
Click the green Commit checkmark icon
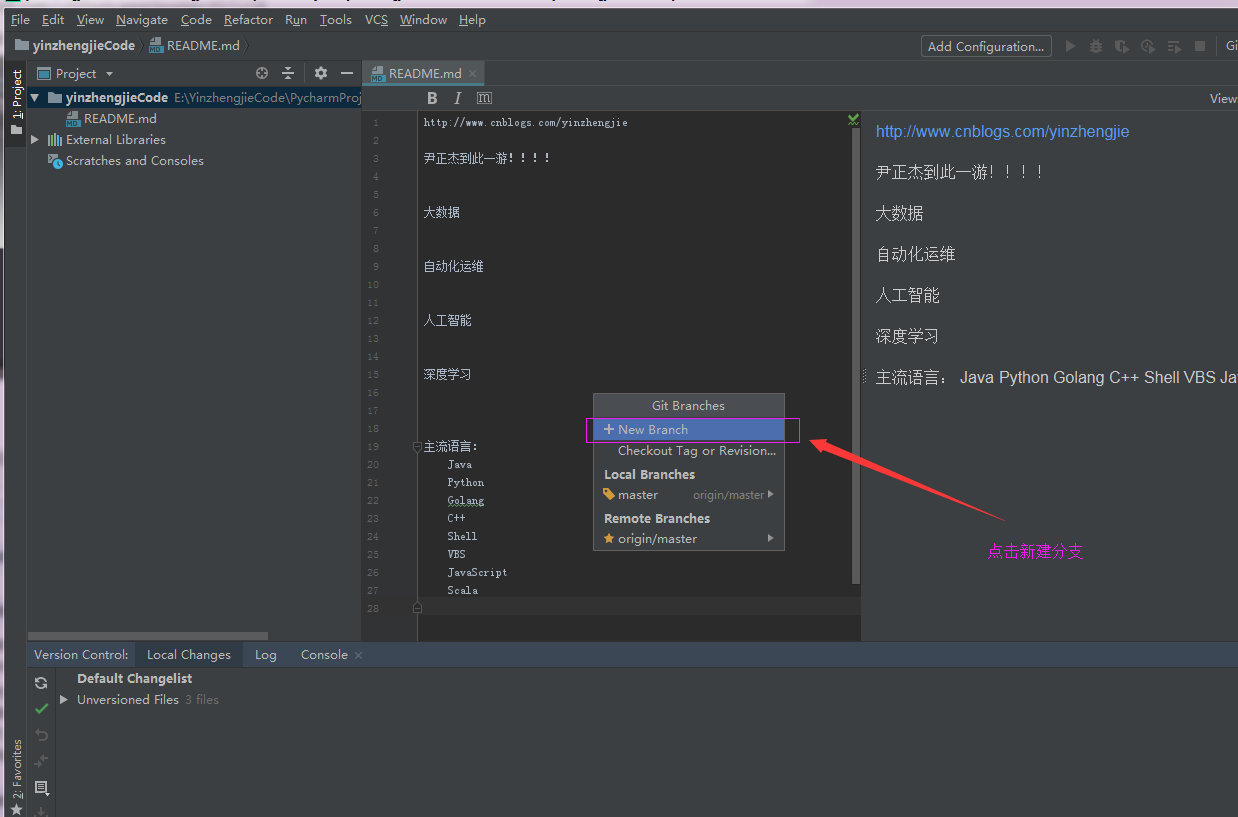click(x=41, y=709)
